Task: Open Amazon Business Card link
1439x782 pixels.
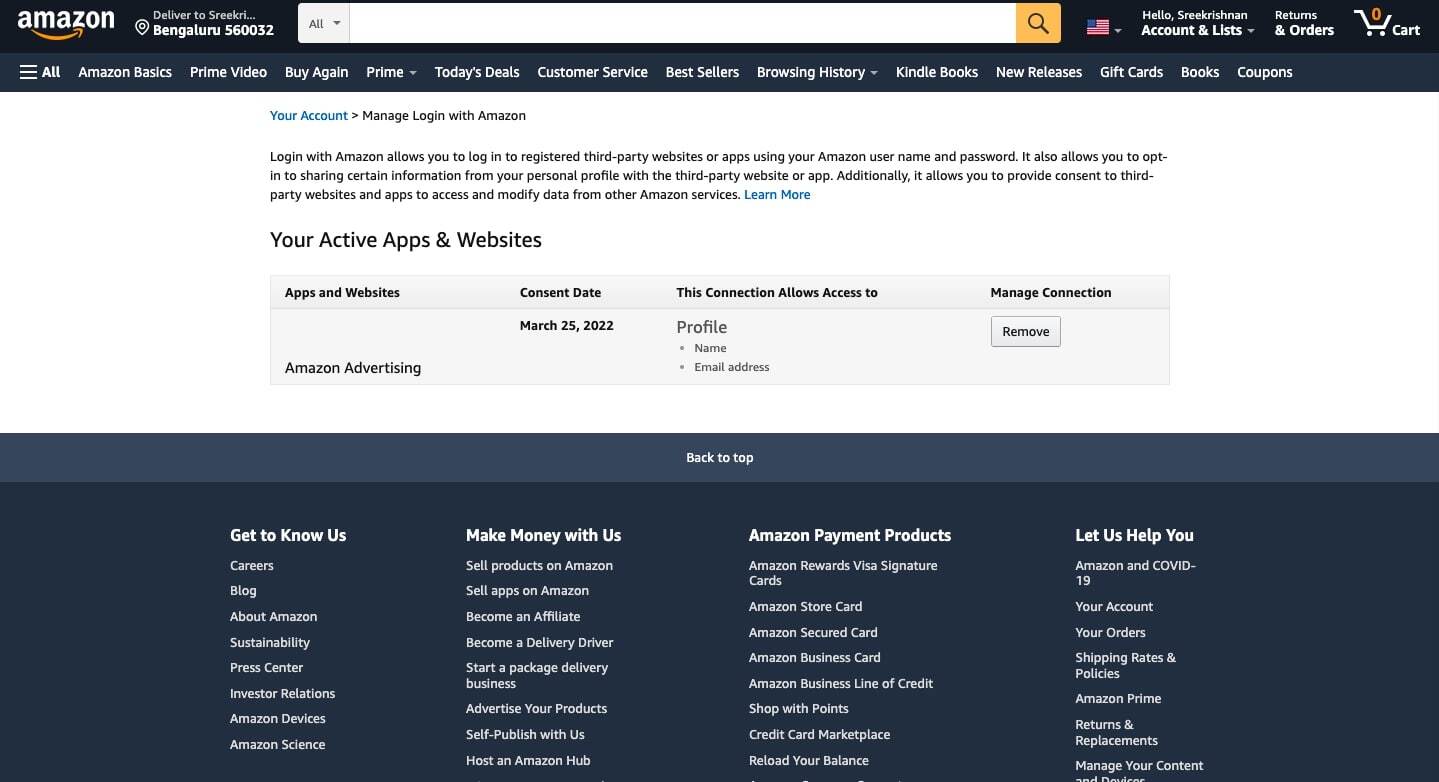Action: coord(815,658)
